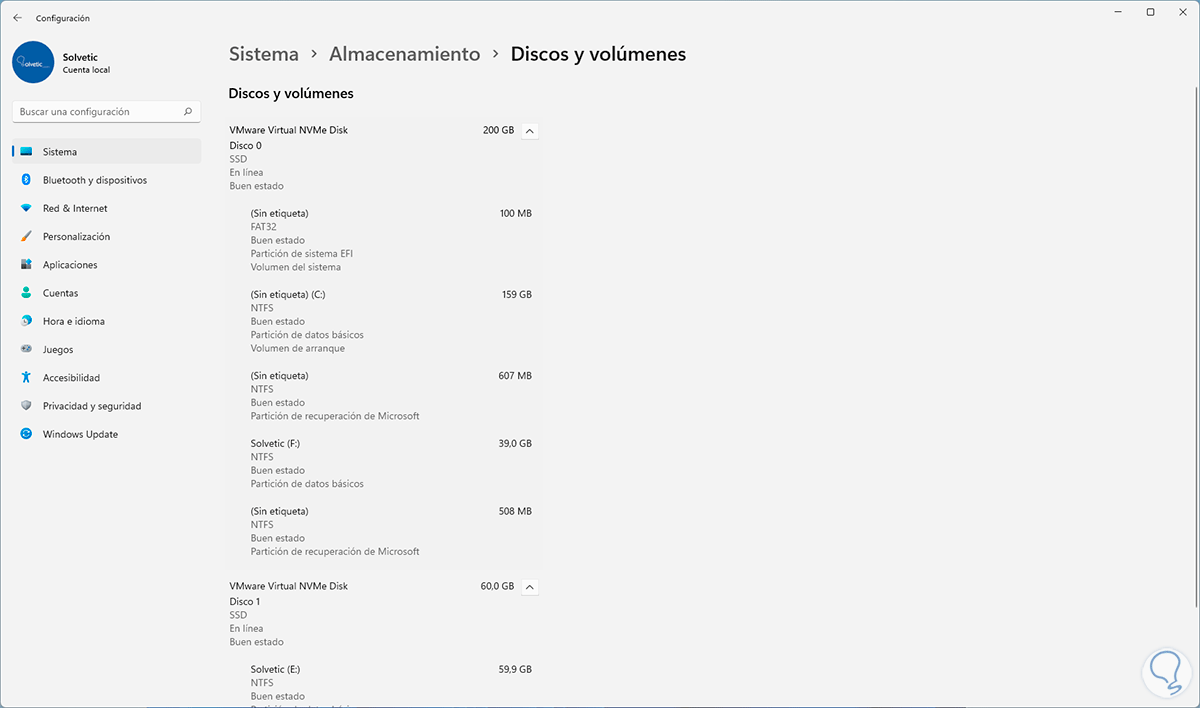
Task: Go to Accesibilidad settings
Action: coord(71,378)
